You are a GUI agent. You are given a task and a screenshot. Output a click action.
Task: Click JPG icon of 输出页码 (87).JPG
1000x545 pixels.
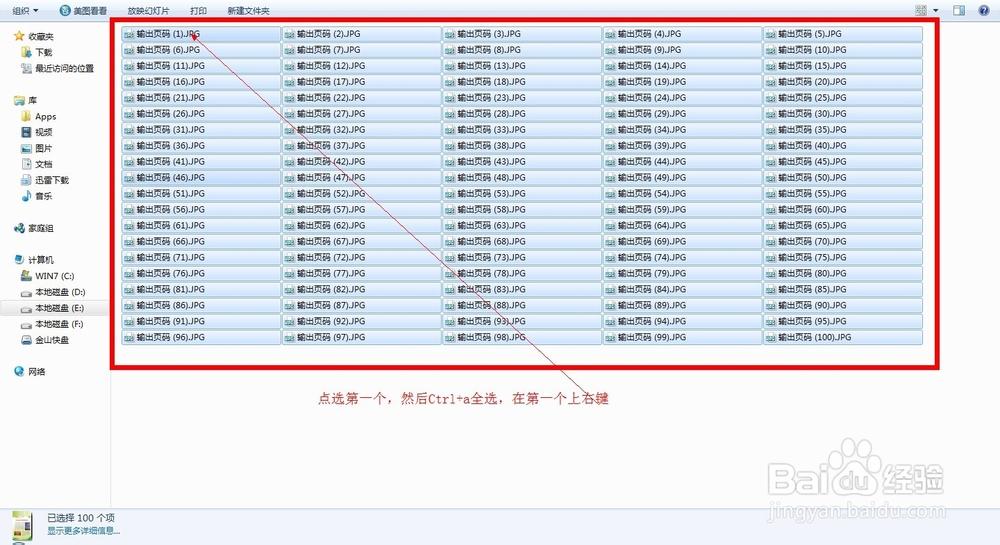(290, 305)
